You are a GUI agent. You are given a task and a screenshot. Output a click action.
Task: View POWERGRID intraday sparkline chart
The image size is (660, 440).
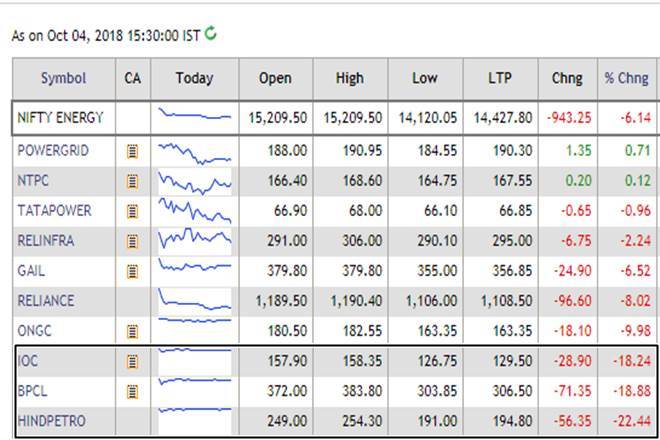[194, 154]
